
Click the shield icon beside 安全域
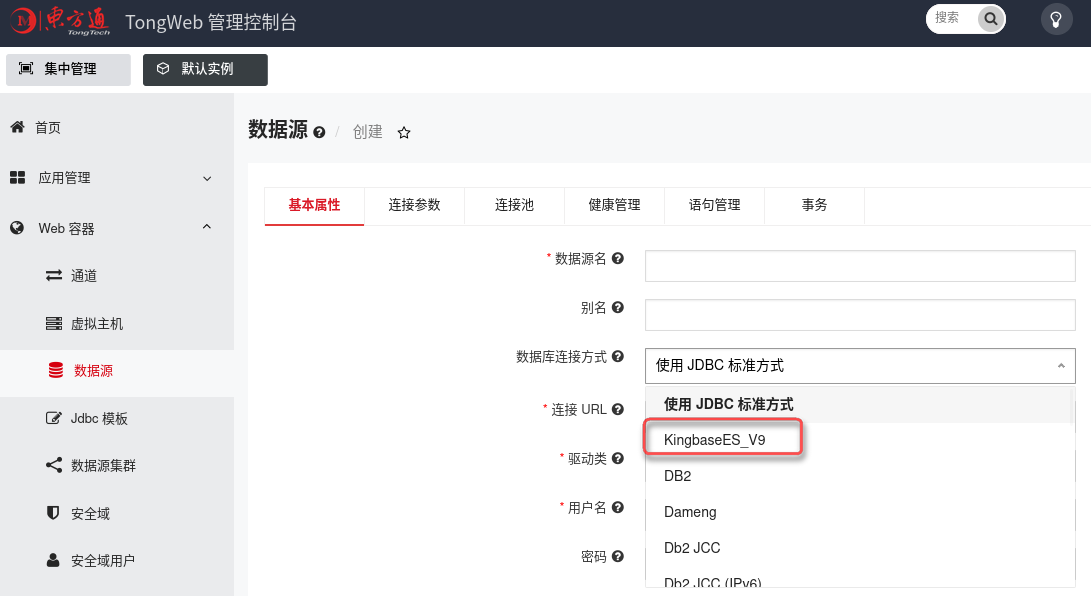pos(53,513)
